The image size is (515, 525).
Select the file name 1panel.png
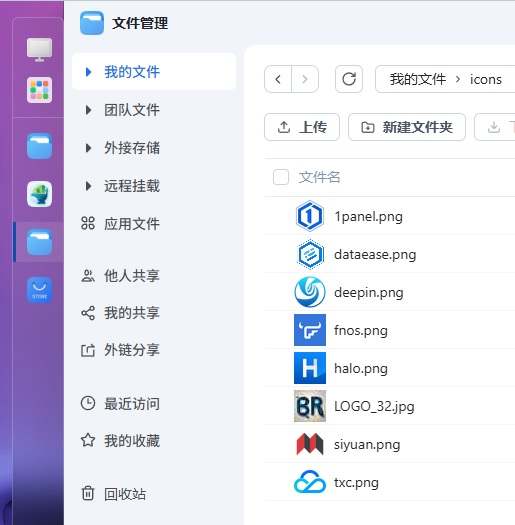(368, 217)
